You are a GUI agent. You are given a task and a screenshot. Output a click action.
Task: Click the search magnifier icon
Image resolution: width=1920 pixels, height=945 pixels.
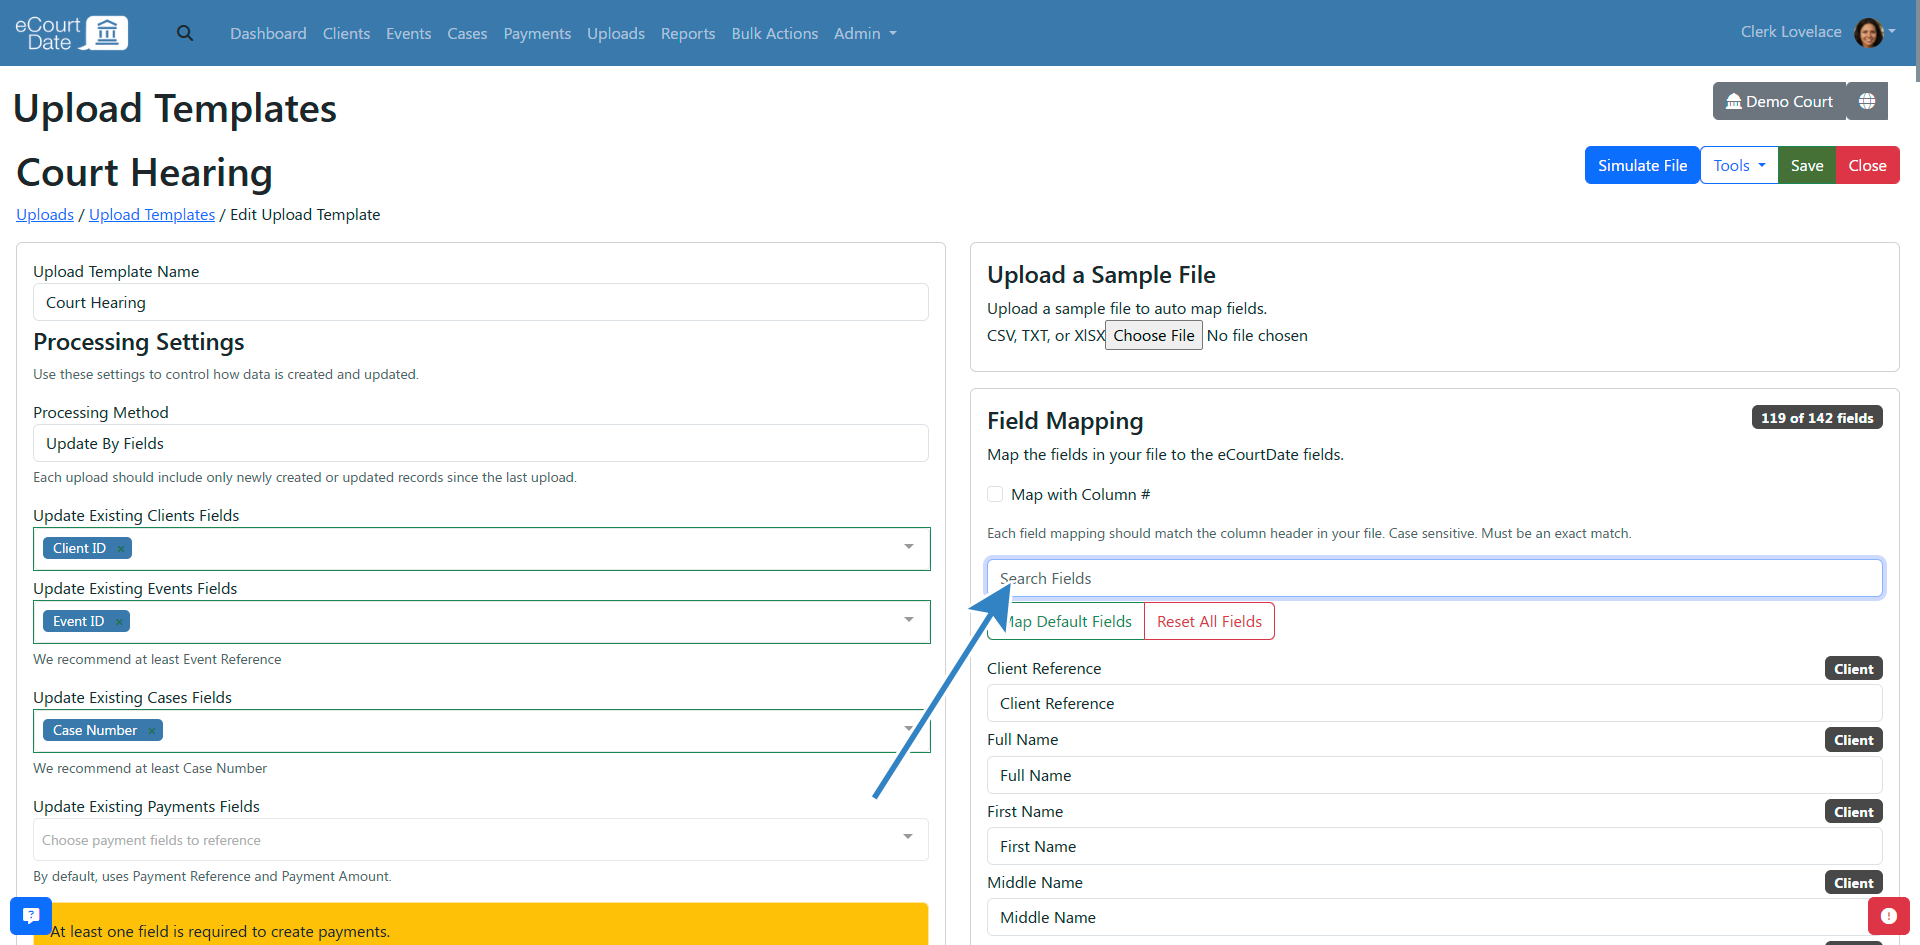pos(185,33)
